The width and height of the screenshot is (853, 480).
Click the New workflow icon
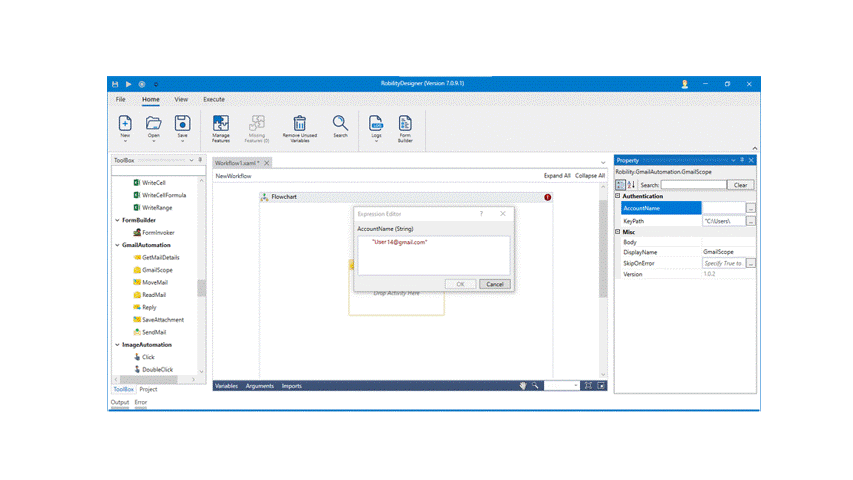tap(125, 123)
